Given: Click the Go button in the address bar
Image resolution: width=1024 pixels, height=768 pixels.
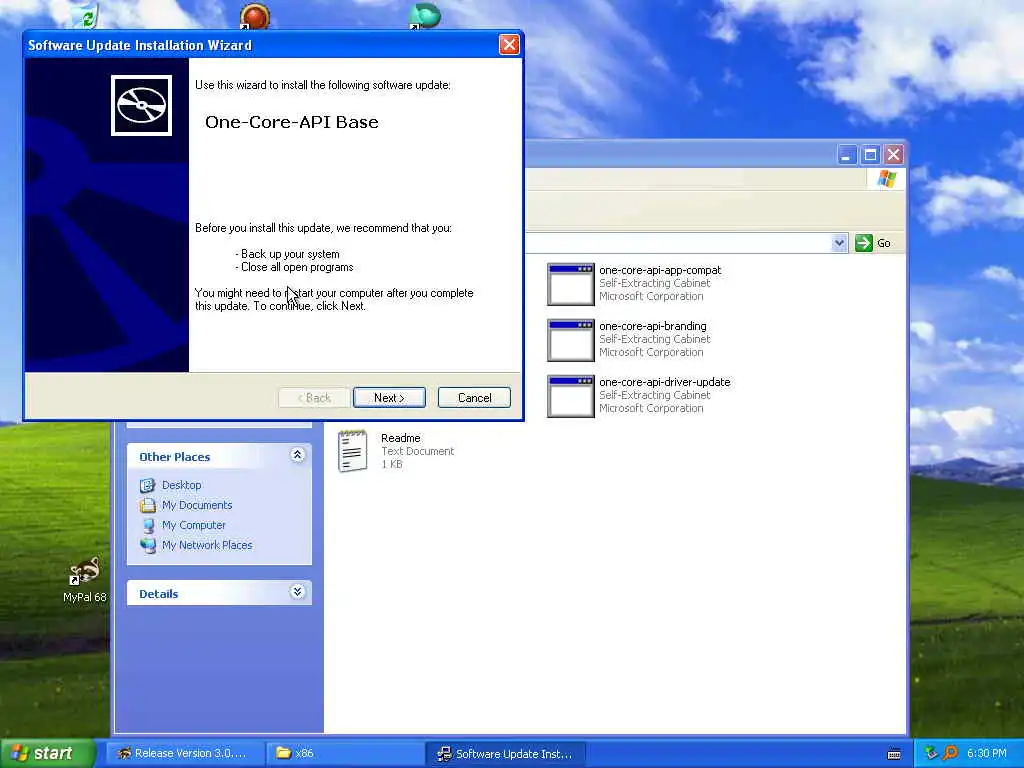Looking at the screenshot, I should [873, 243].
